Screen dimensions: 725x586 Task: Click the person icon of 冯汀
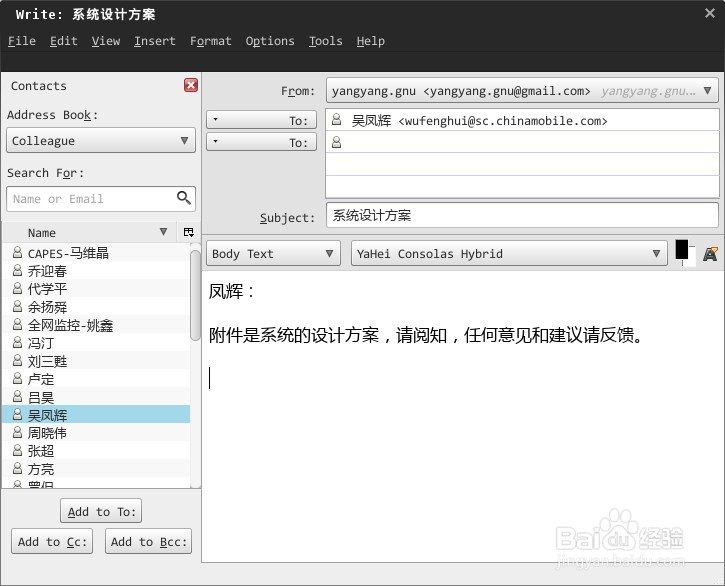(18, 343)
